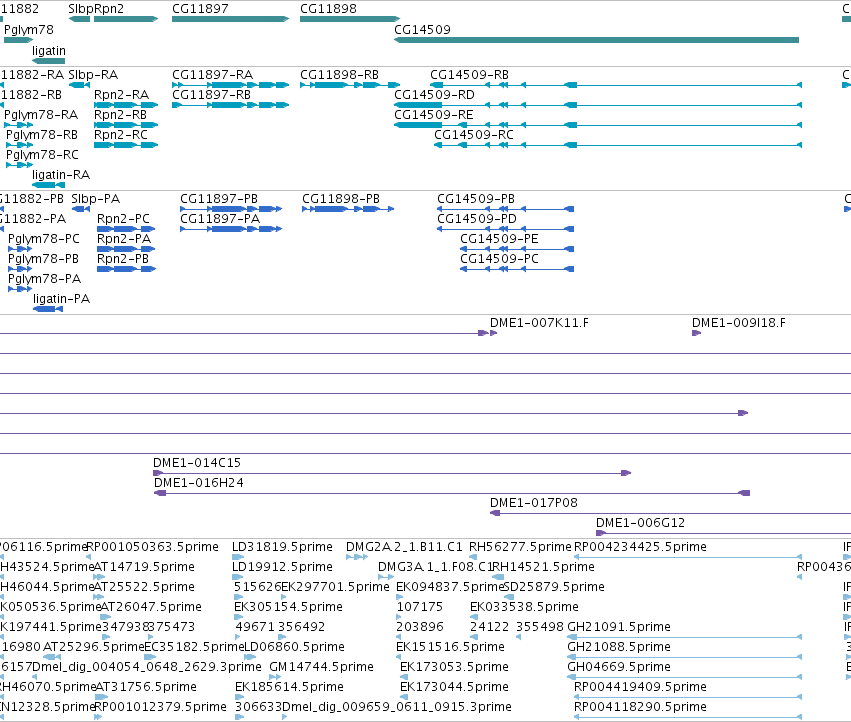Click protein CG14509-PE
851x722 pixels.
(x=499, y=239)
